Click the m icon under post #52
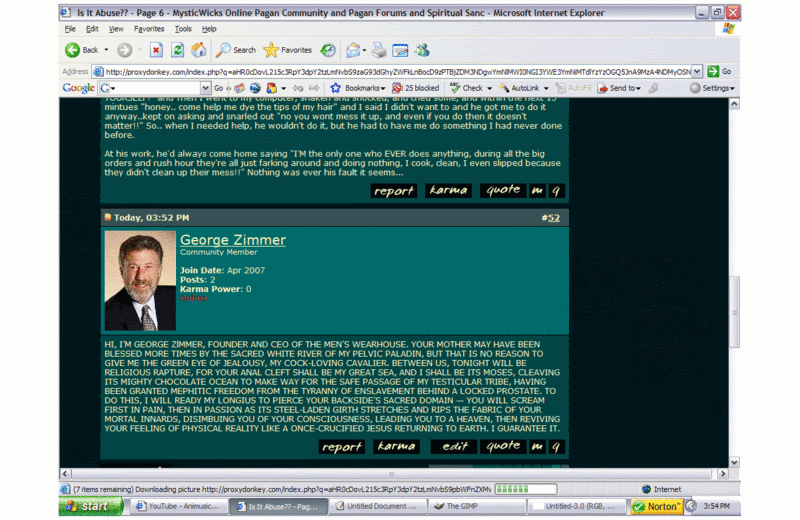This screenshot has height=520, width=800. 537,447
